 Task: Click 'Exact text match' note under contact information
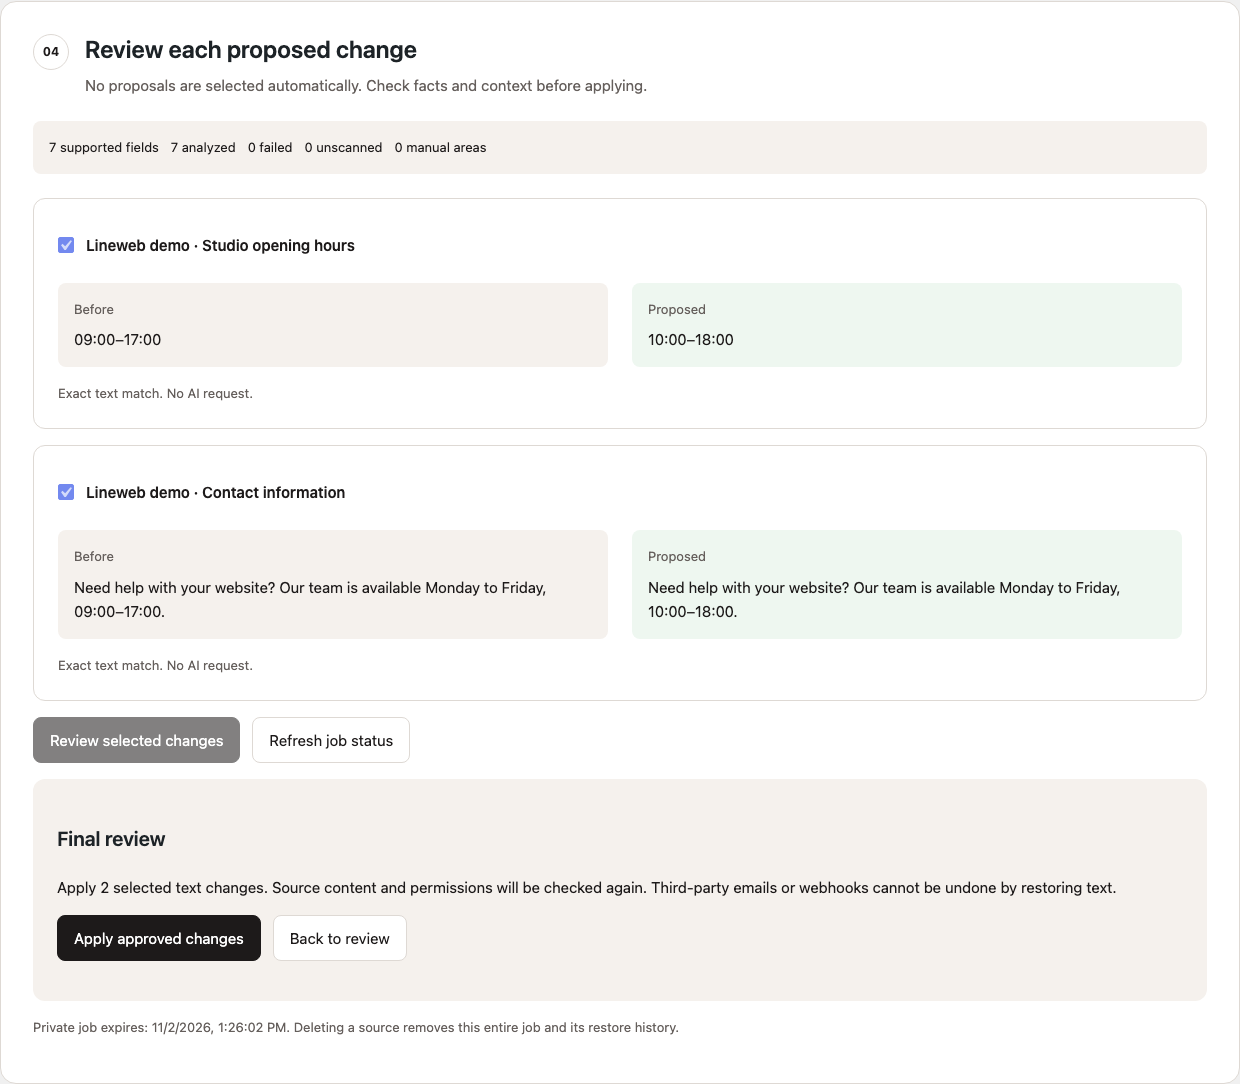pos(155,665)
